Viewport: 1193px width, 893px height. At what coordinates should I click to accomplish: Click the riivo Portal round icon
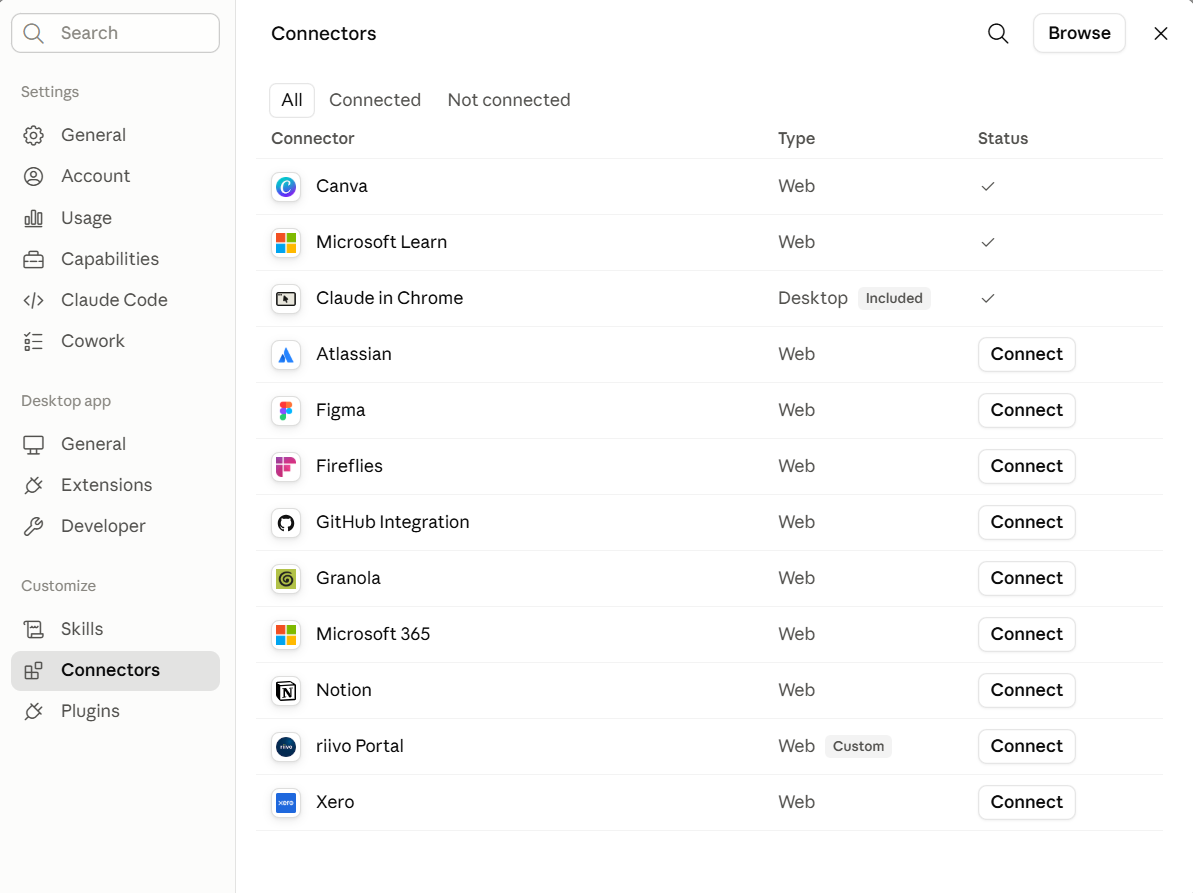[286, 747]
